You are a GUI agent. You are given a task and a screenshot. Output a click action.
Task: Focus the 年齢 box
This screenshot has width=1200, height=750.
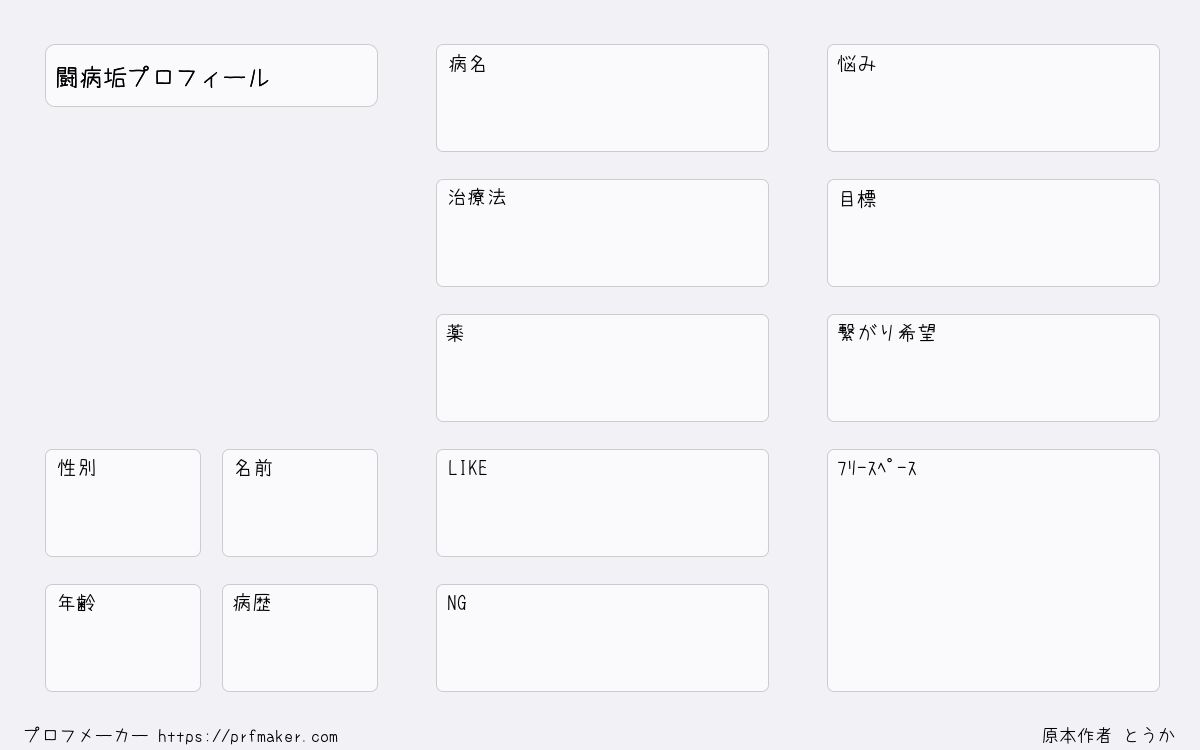tap(123, 638)
